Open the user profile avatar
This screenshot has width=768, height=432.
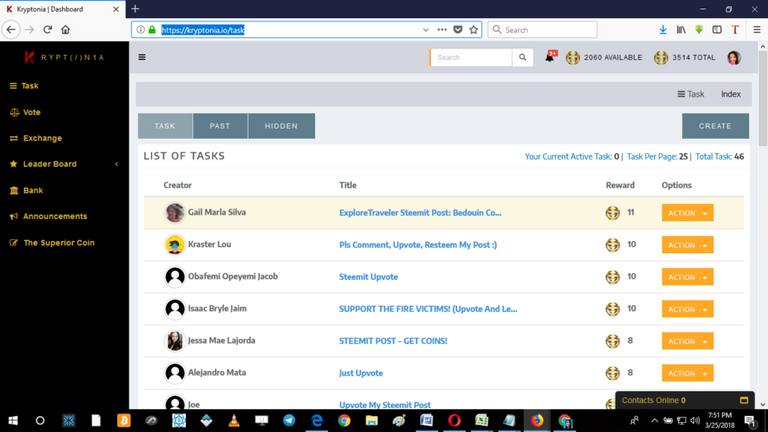pos(734,57)
